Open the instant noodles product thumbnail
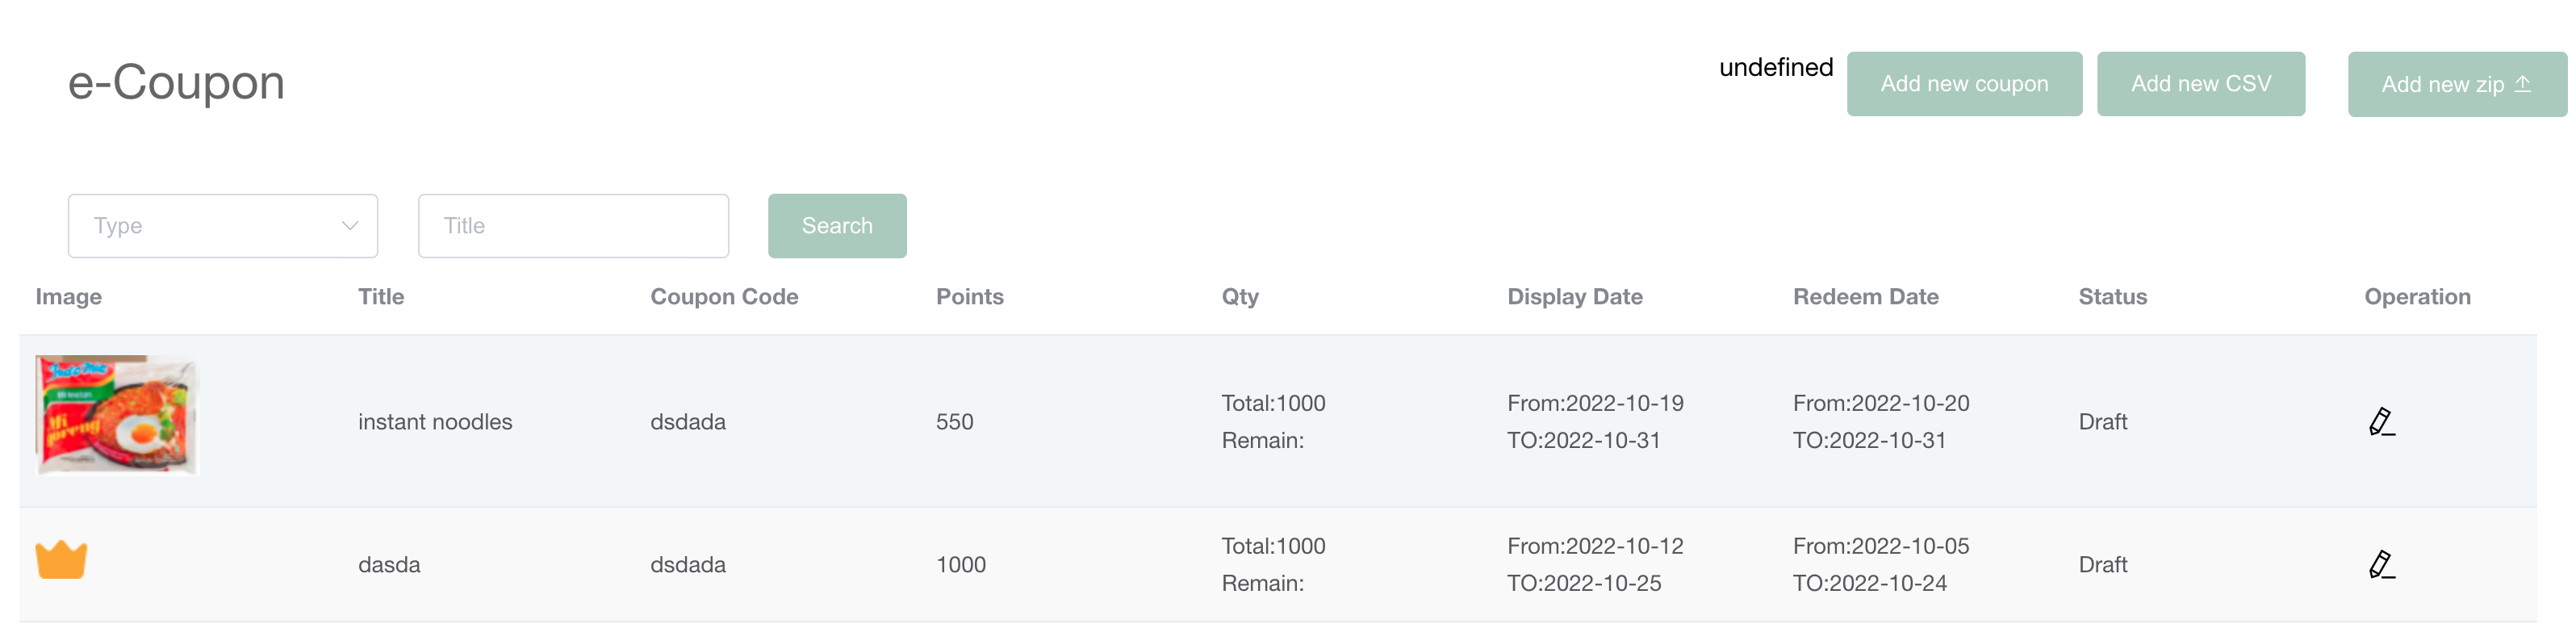 click(117, 415)
